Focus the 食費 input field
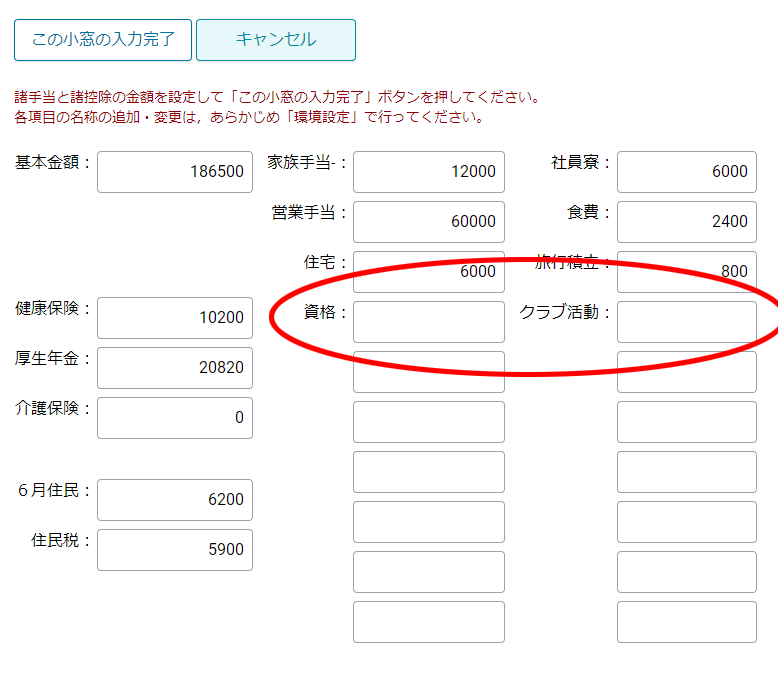The height and width of the screenshot is (692, 778). tap(686, 221)
